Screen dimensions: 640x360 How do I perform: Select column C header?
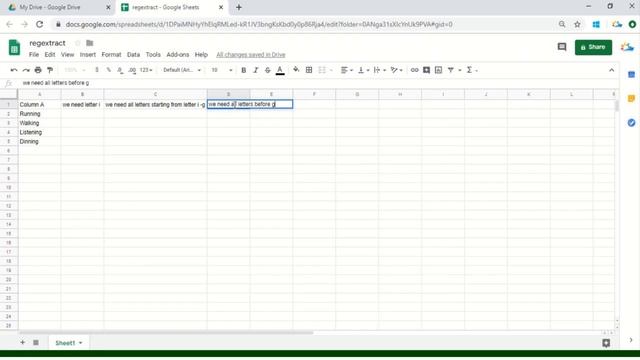tap(155, 94)
